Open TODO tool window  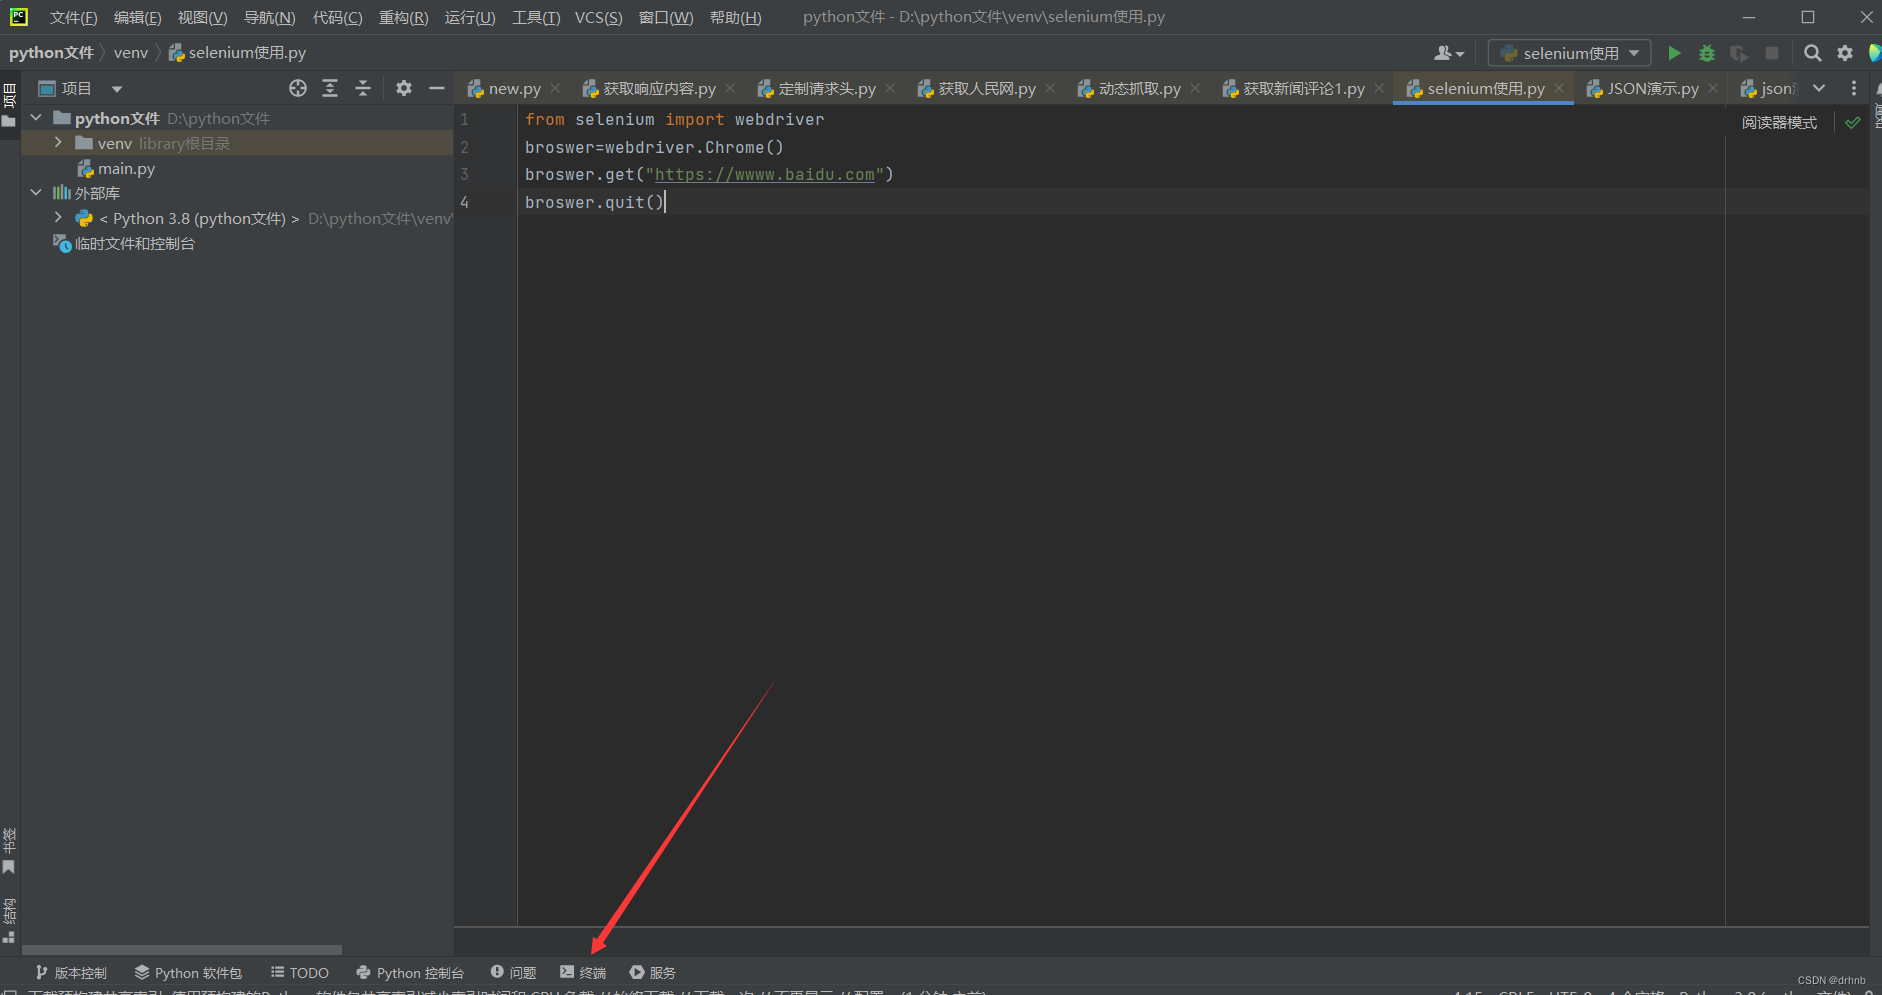click(x=299, y=972)
